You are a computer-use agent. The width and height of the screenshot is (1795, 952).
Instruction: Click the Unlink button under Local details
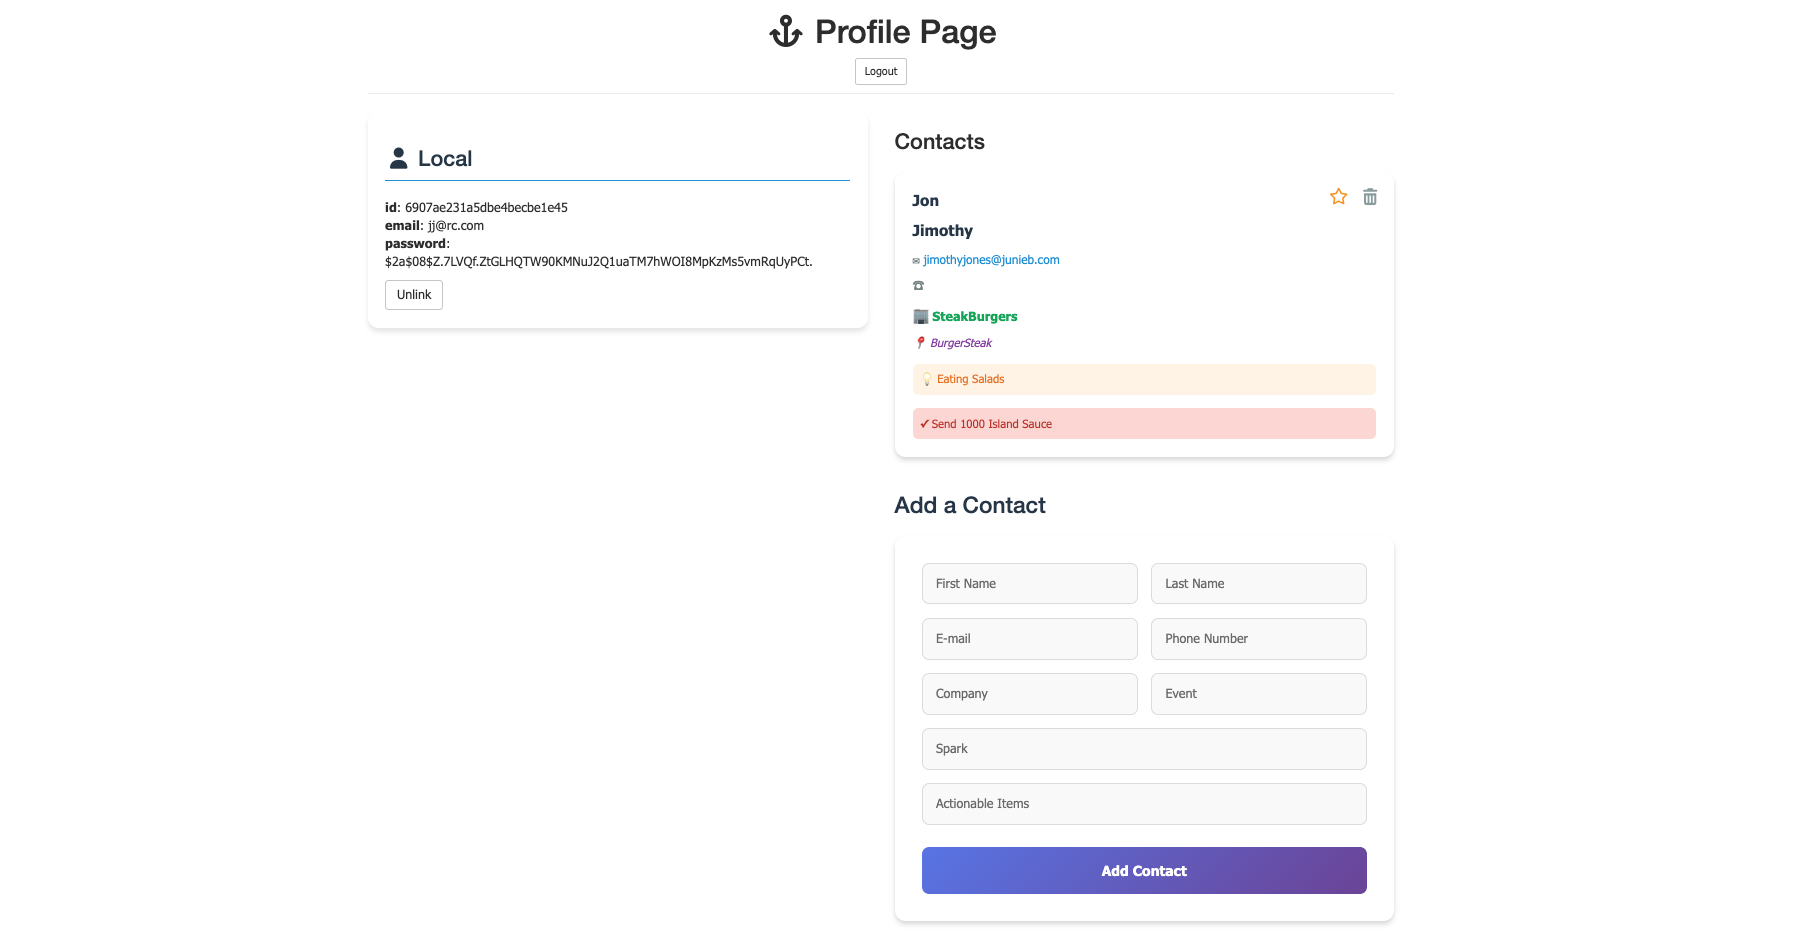413,295
